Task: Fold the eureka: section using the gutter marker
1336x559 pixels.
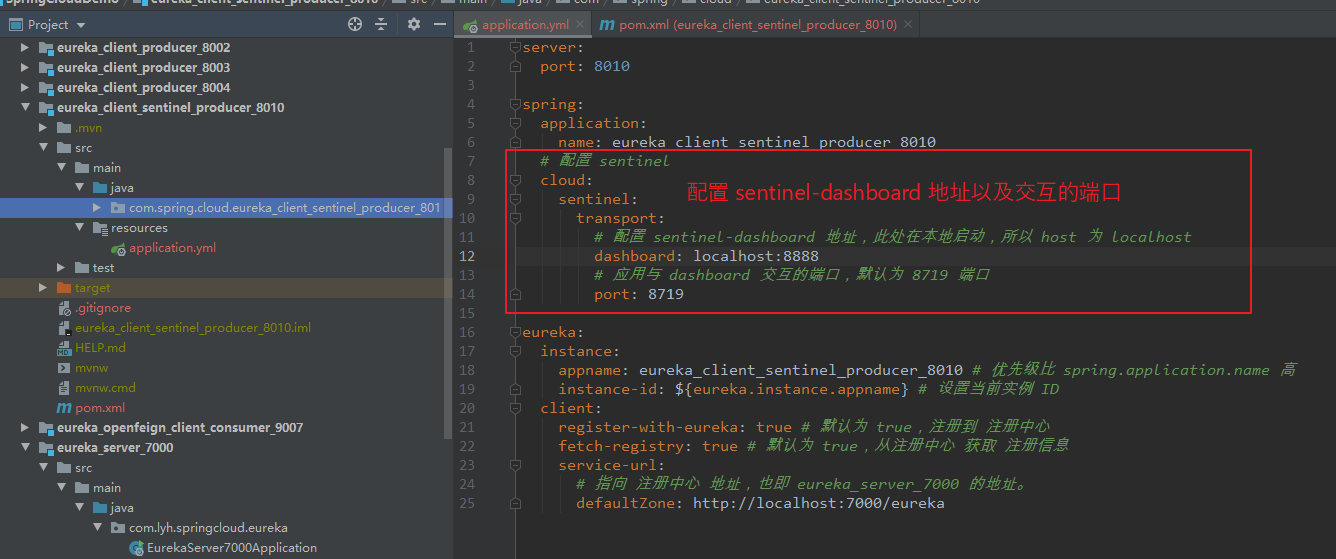Action: (515, 332)
